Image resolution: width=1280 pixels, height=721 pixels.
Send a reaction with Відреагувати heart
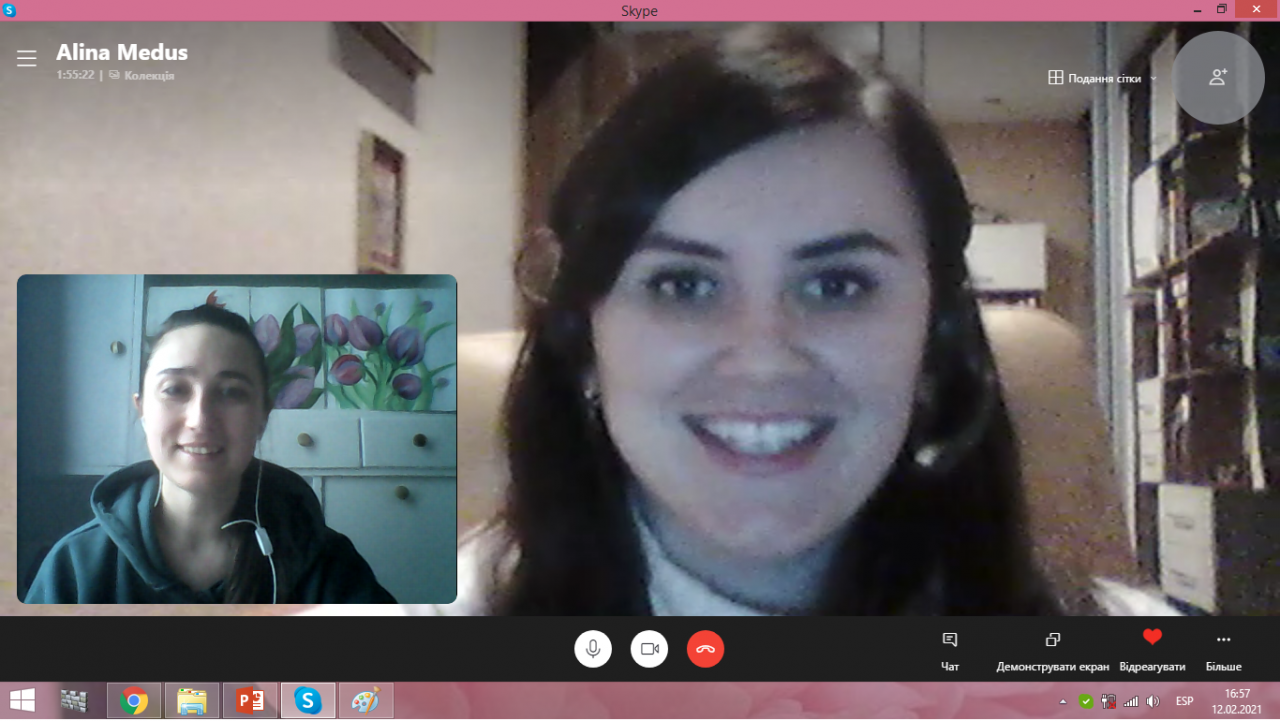(x=1152, y=651)
